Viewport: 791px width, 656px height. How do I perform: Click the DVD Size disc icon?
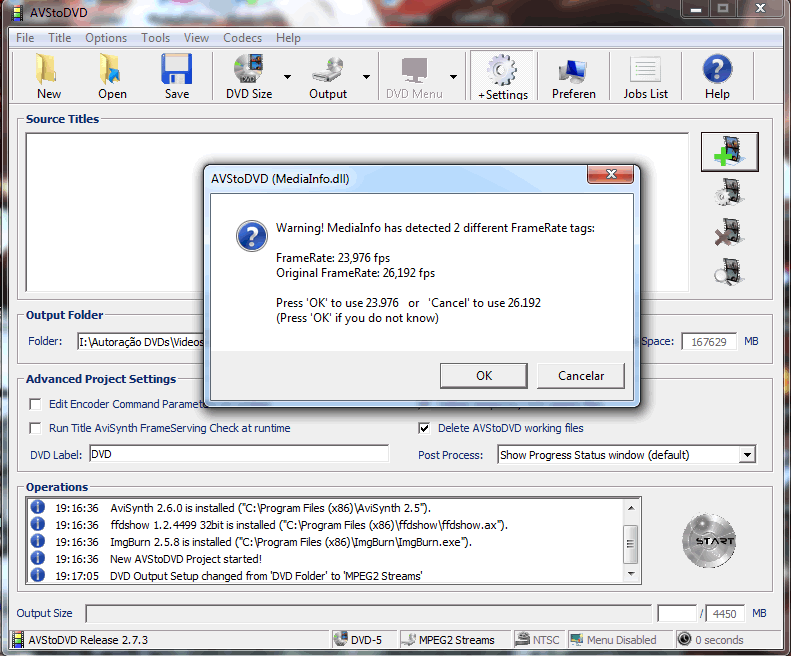pyautogui.click(x=249, y=69)
